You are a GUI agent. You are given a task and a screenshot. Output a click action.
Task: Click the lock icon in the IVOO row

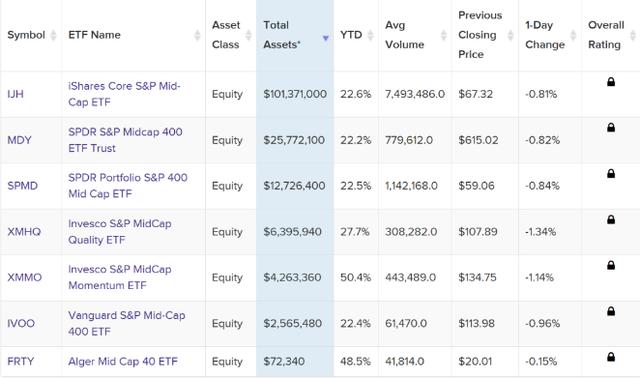(x=611, y=311)
